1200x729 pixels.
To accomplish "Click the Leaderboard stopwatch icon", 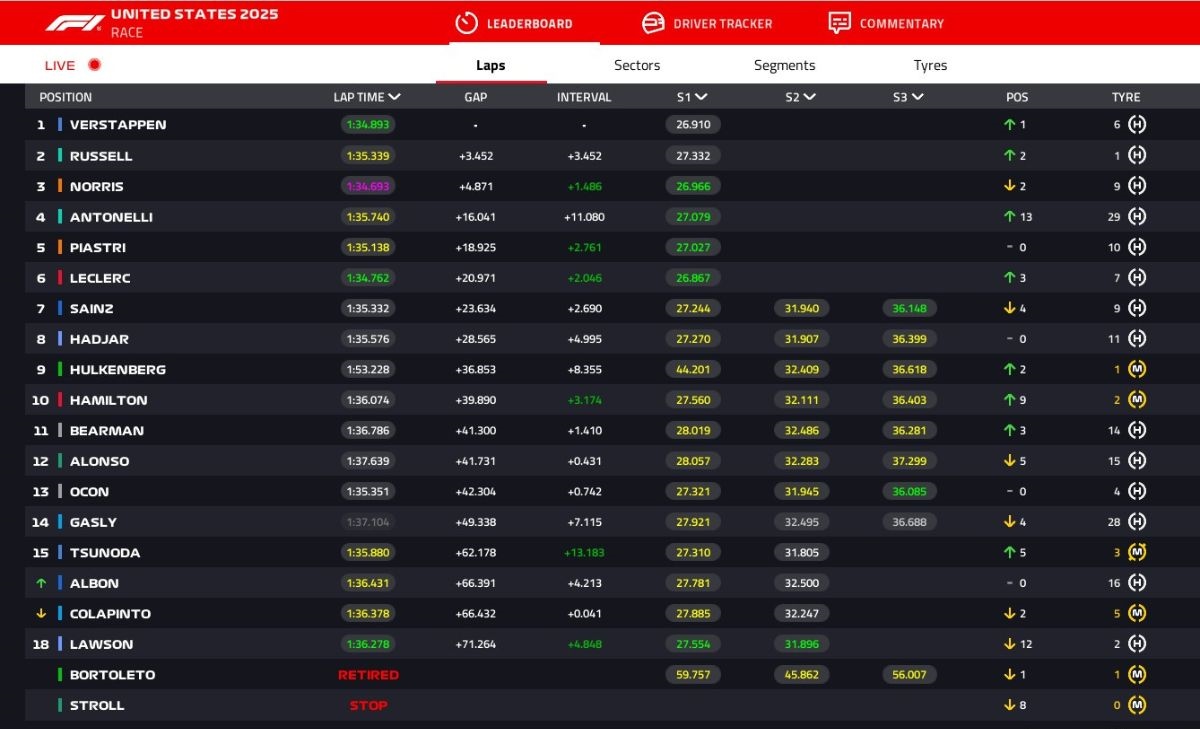I will click(466, 23).
